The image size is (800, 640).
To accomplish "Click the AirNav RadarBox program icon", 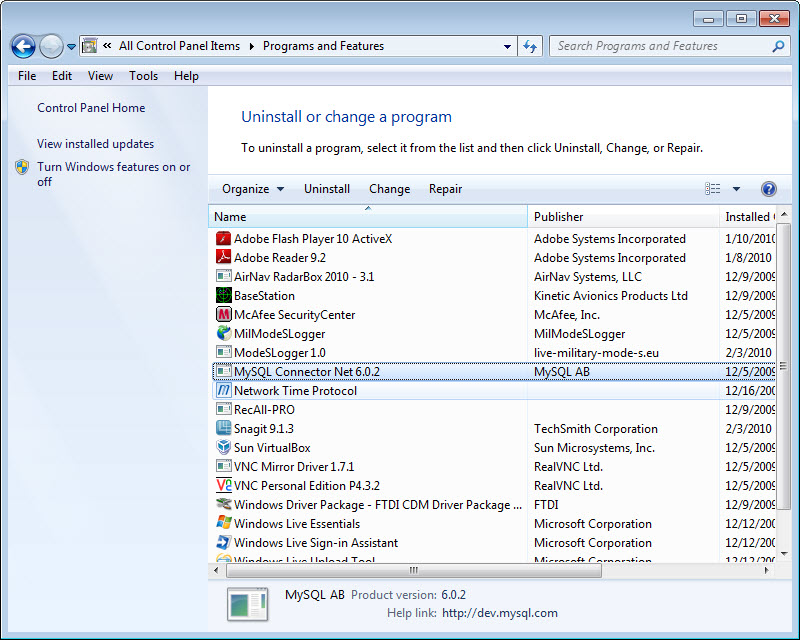I will (223, 276).
